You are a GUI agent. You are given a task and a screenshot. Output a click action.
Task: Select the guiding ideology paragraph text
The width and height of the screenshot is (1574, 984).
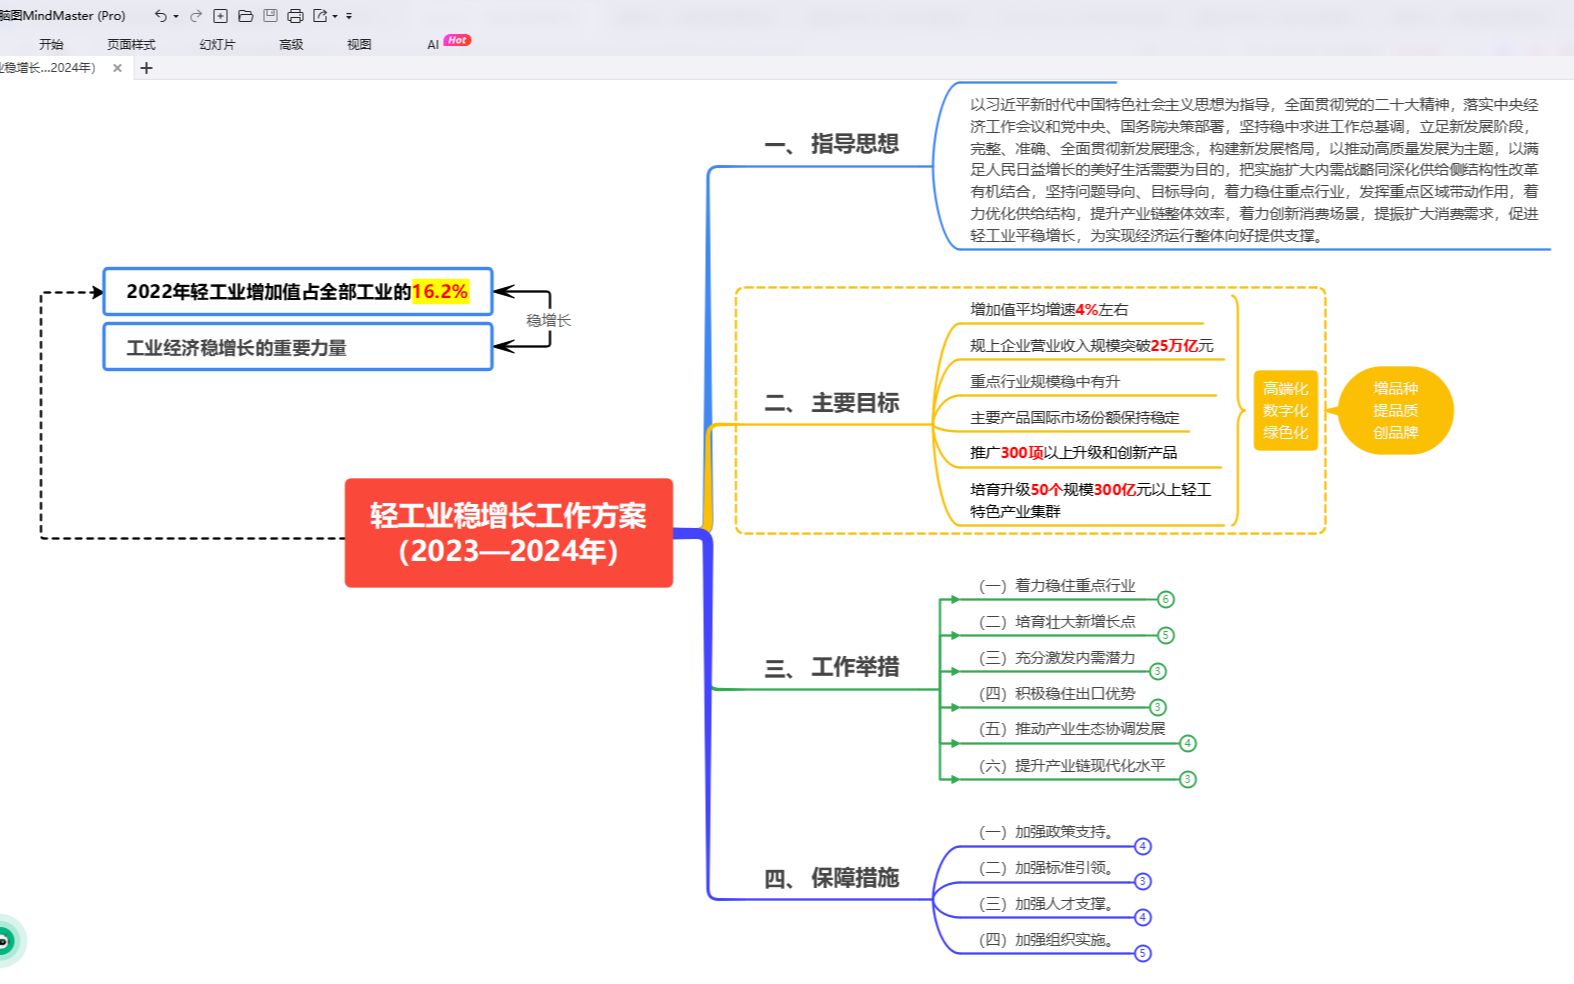point(1254,170)
